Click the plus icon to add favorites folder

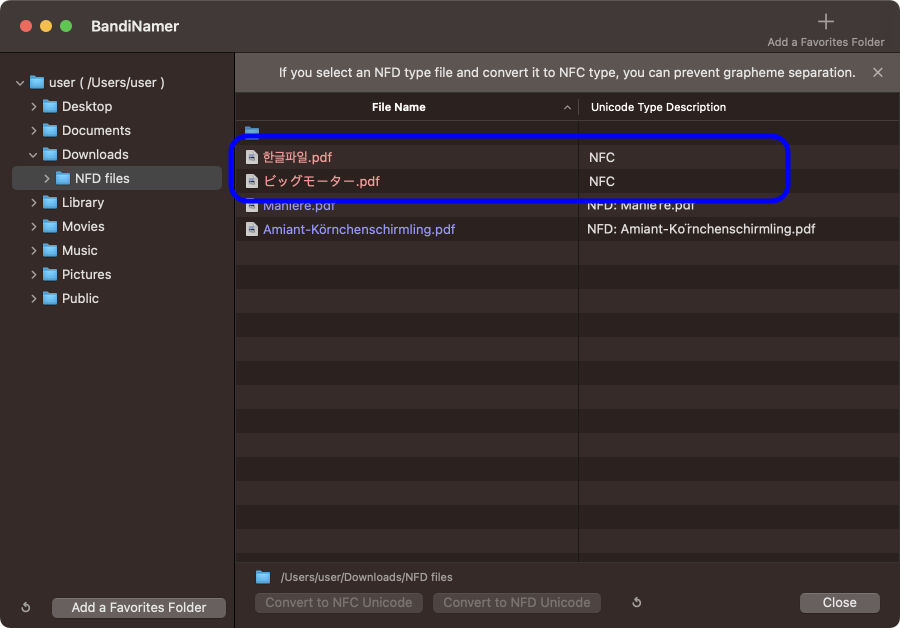click(x=825, y=21)
